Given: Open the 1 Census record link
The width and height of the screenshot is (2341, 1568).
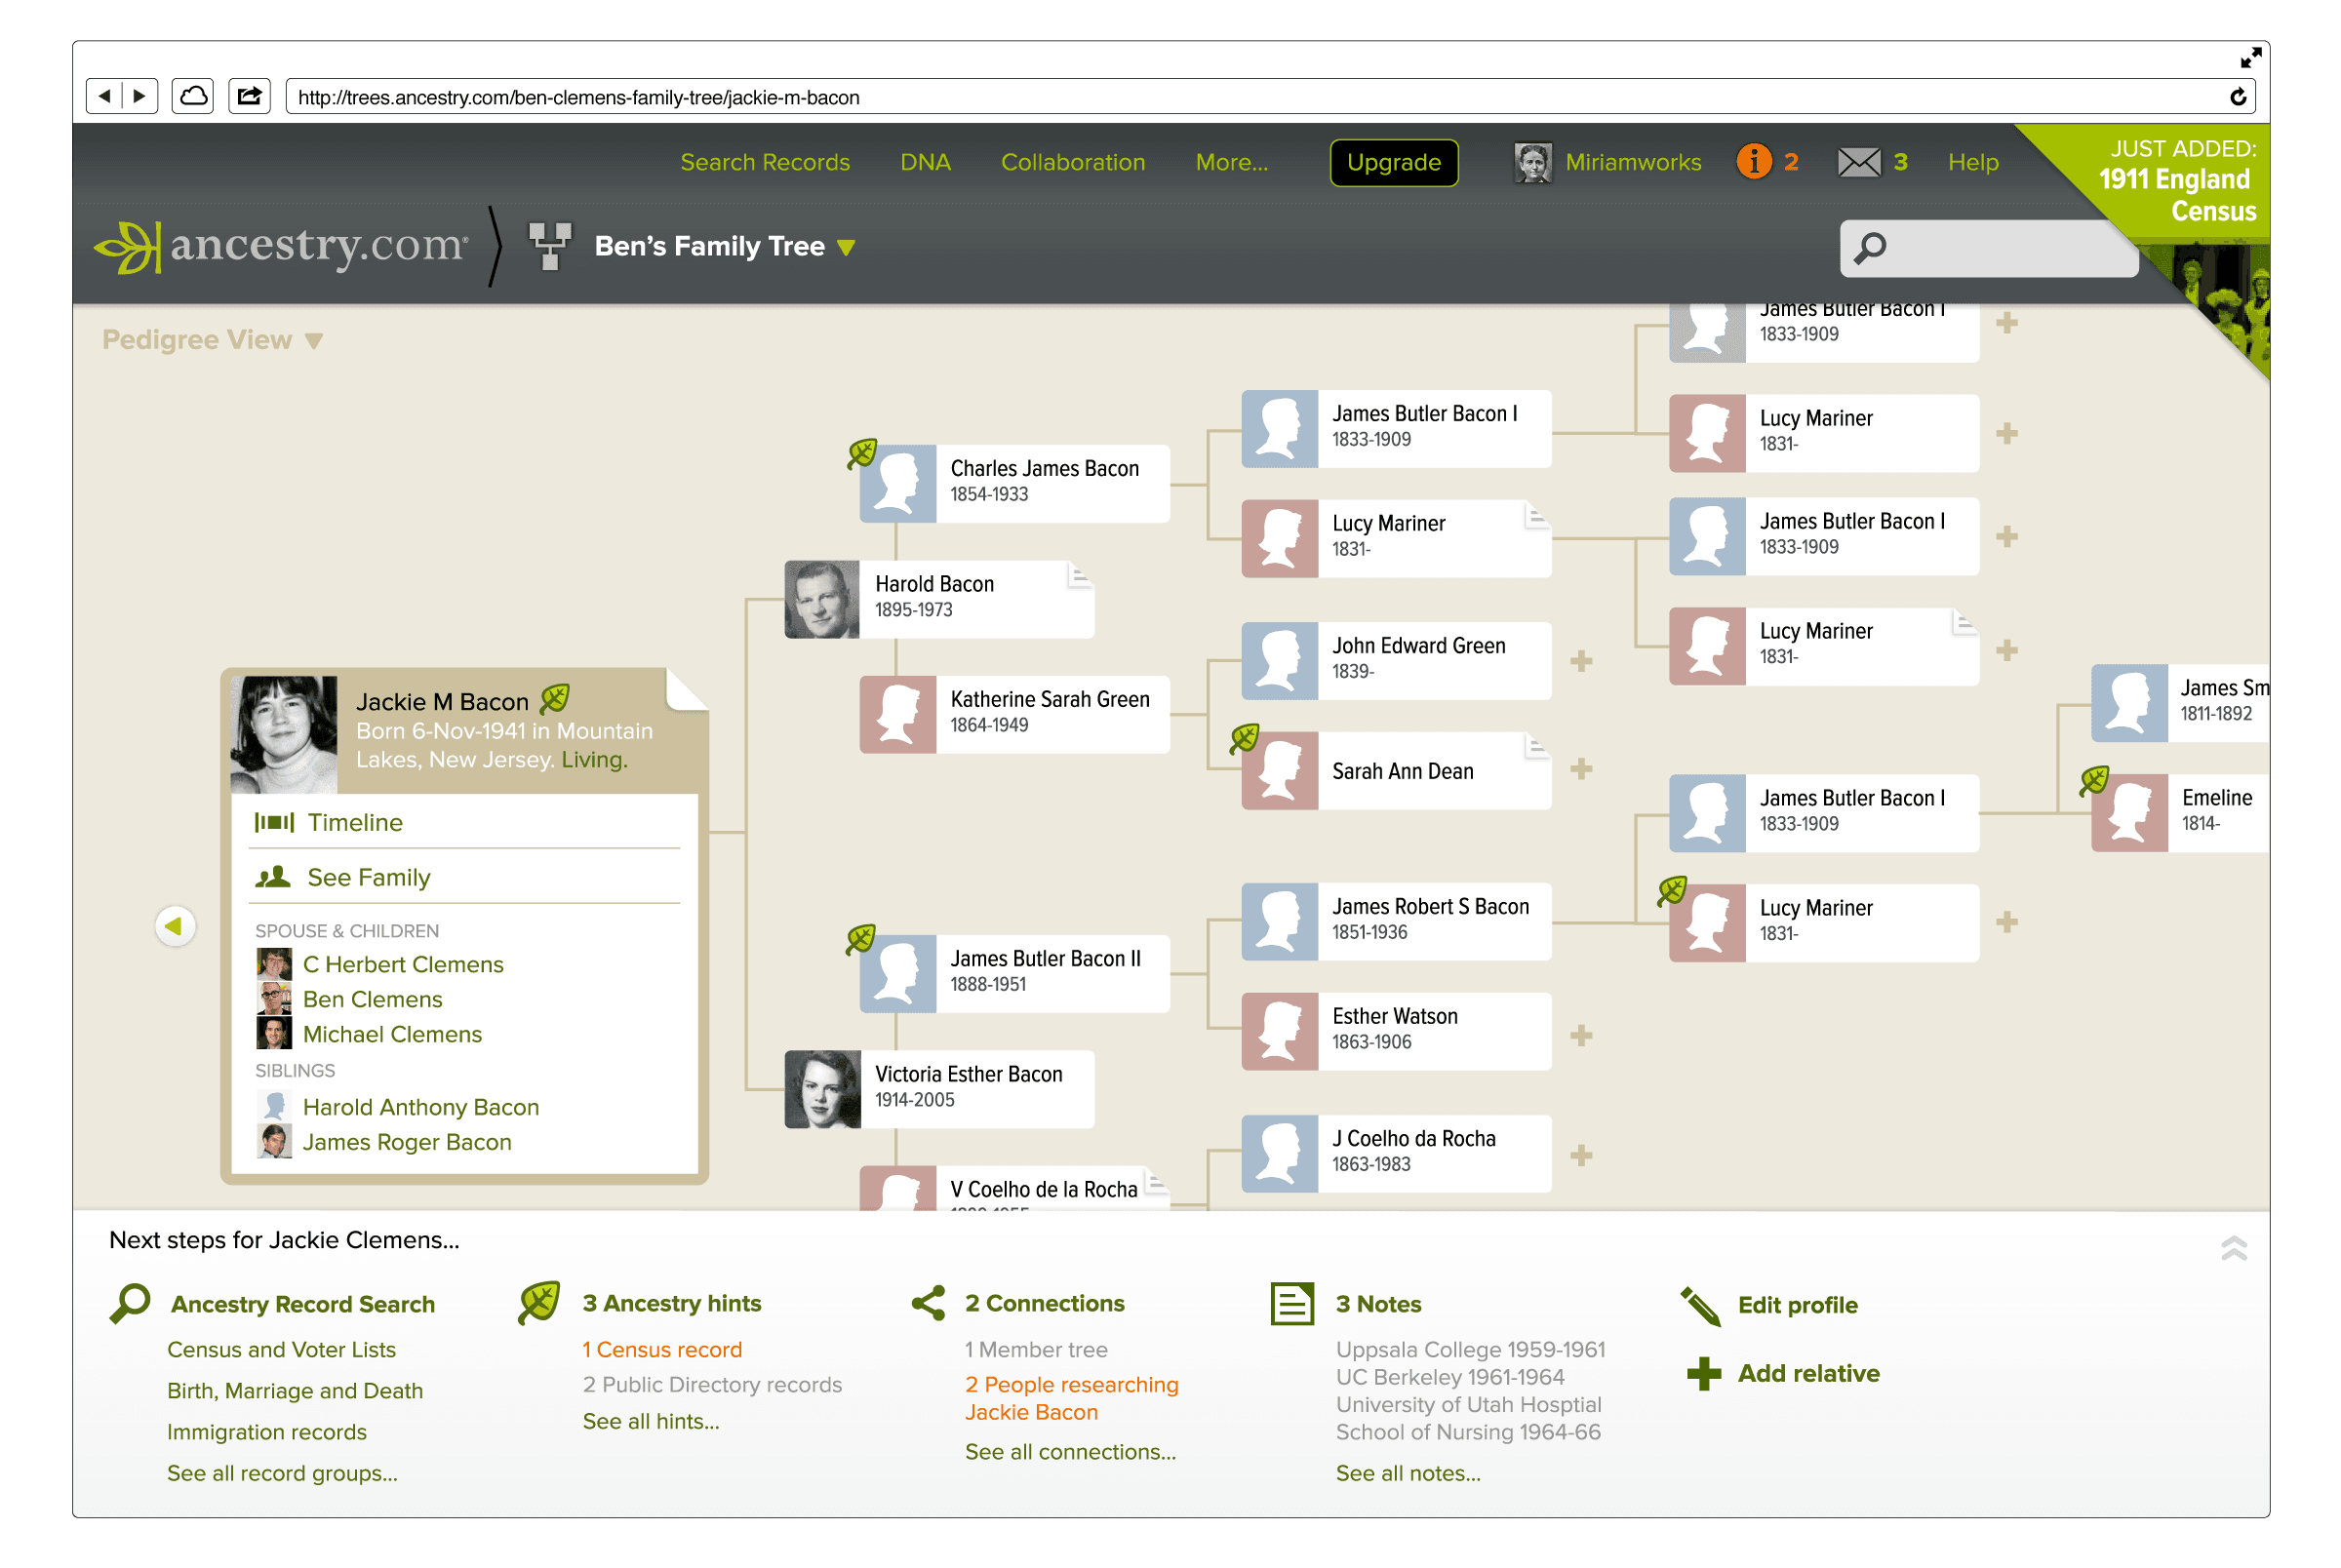Looking at the screenshot, I should click(x=662, y=1349).
